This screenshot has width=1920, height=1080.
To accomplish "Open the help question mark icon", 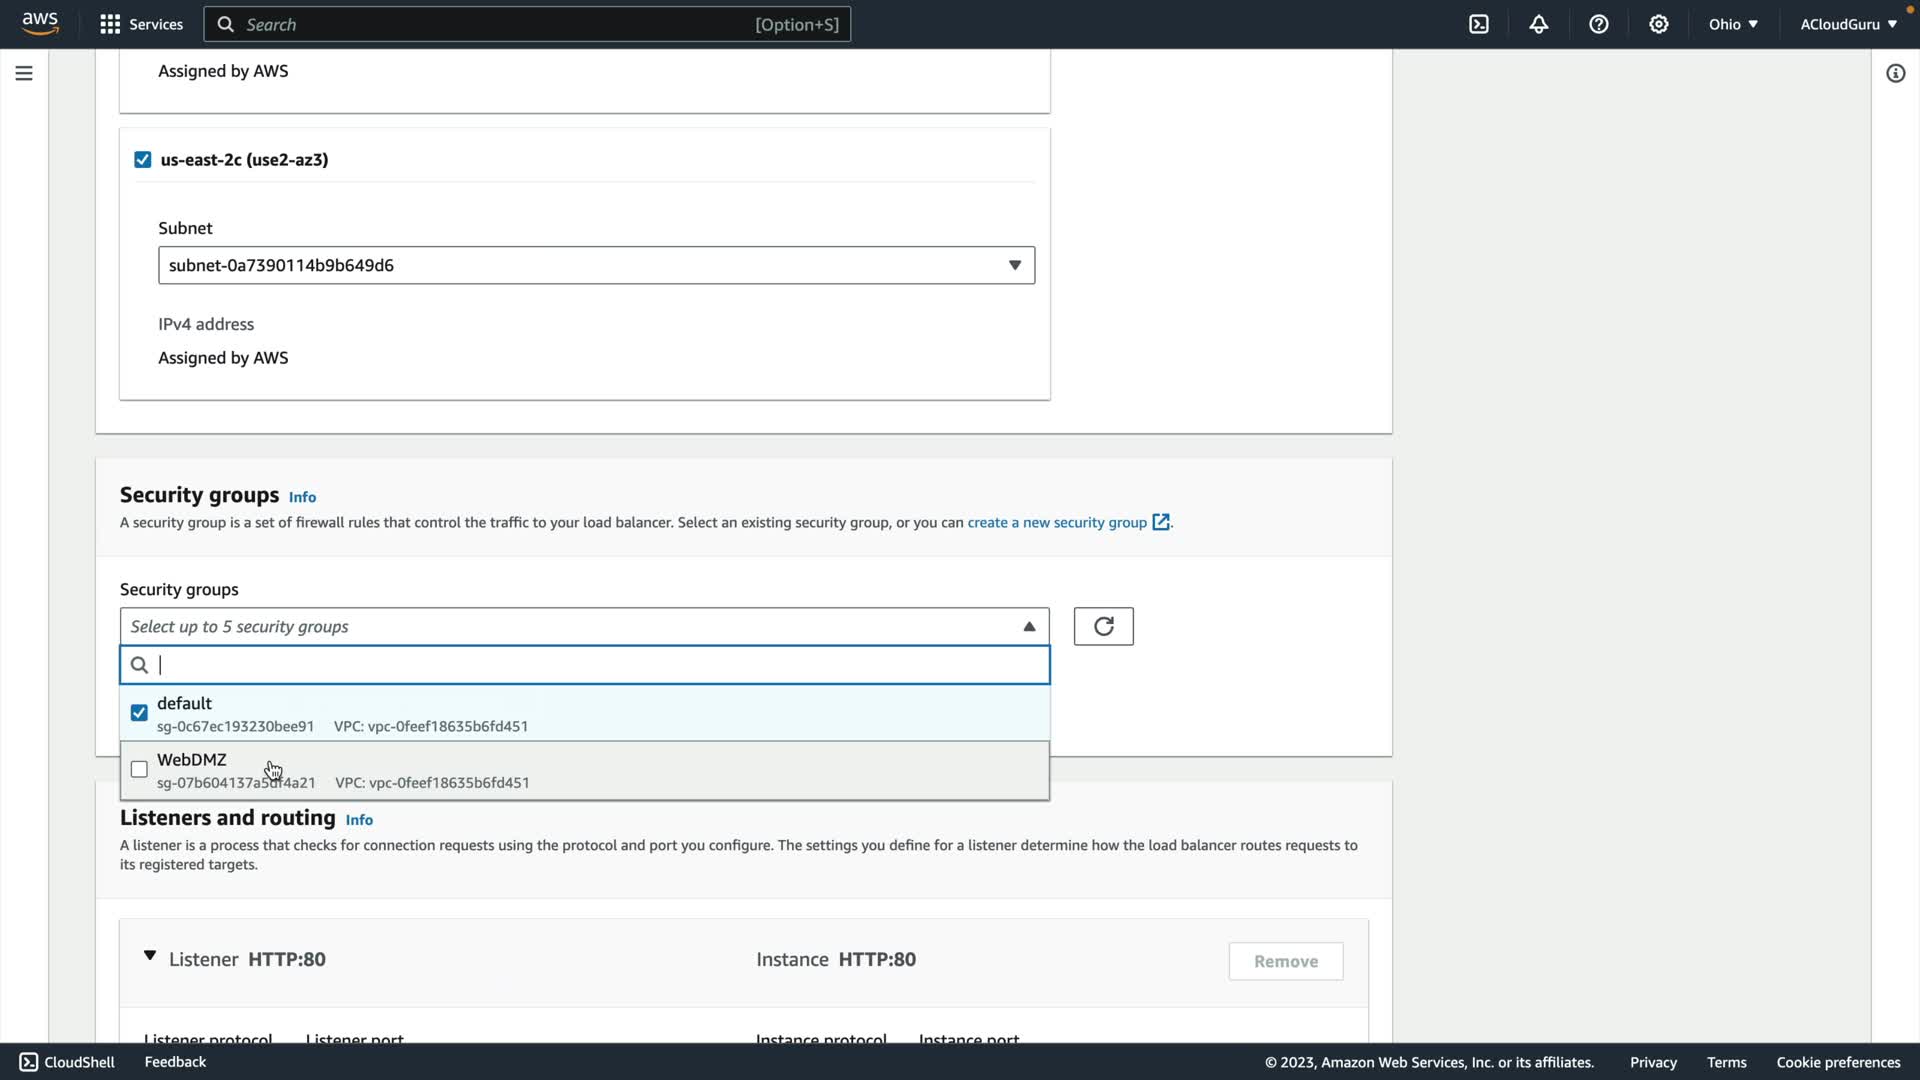I will 1599,24.
